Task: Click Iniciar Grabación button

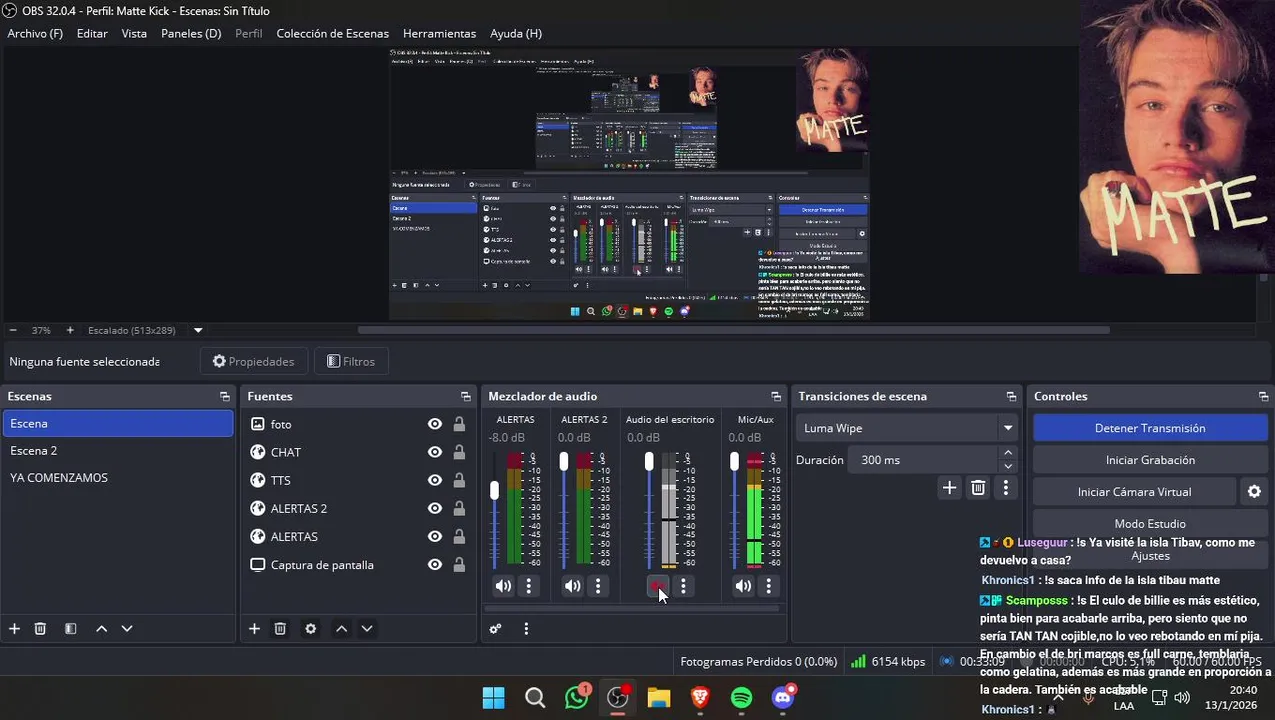Action: point(1150,460)
